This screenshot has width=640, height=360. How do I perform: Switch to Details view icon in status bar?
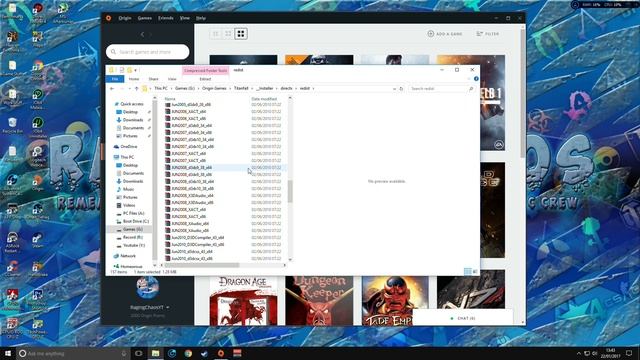point(468,272)
